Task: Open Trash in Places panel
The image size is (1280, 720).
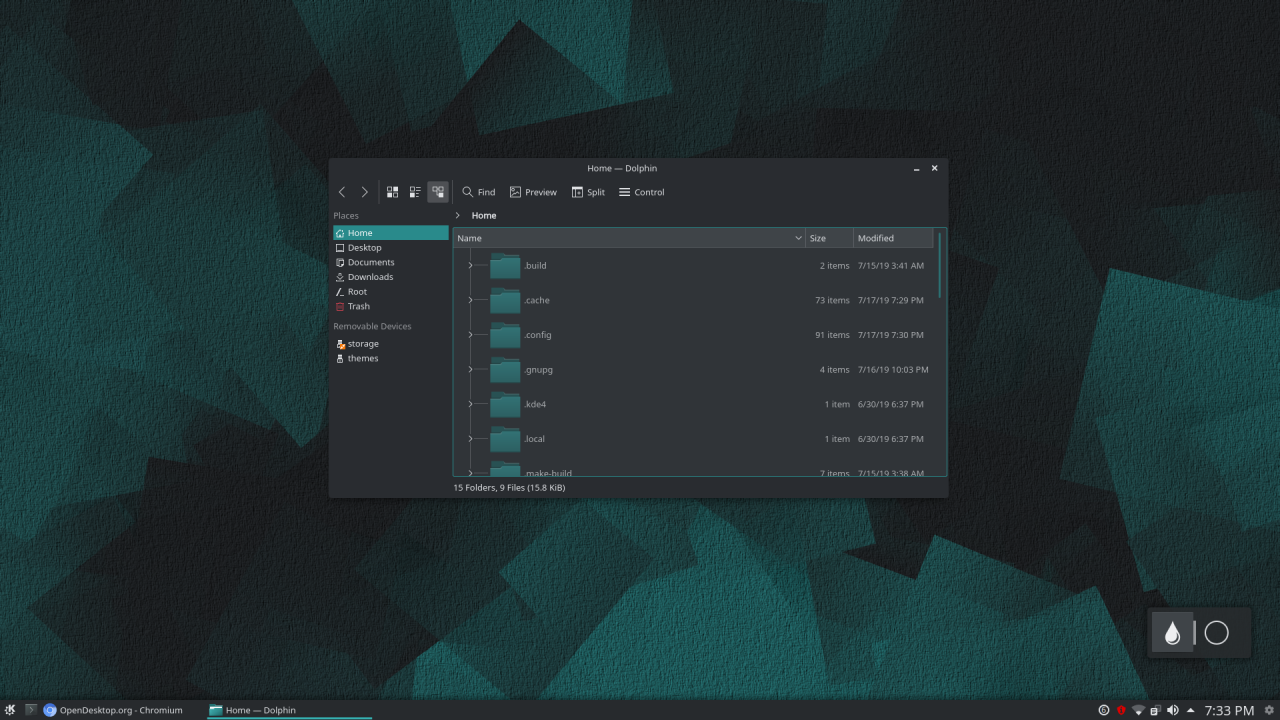Action: (x=390, y=306)
